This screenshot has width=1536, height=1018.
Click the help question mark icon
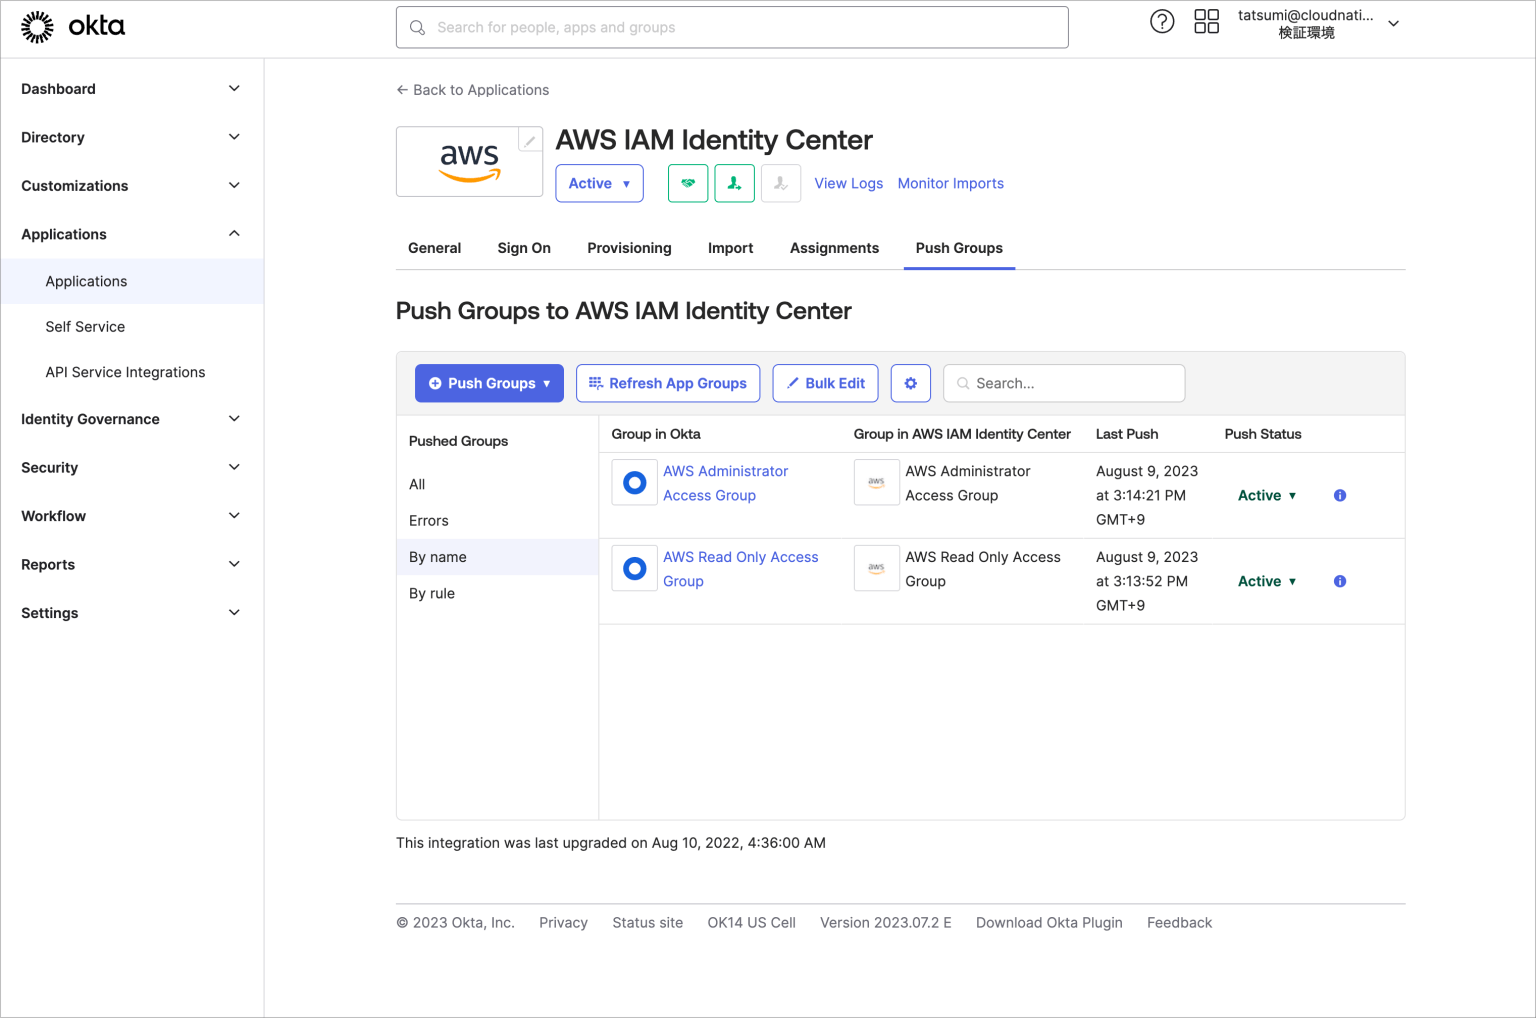[x=1162, y=20]
